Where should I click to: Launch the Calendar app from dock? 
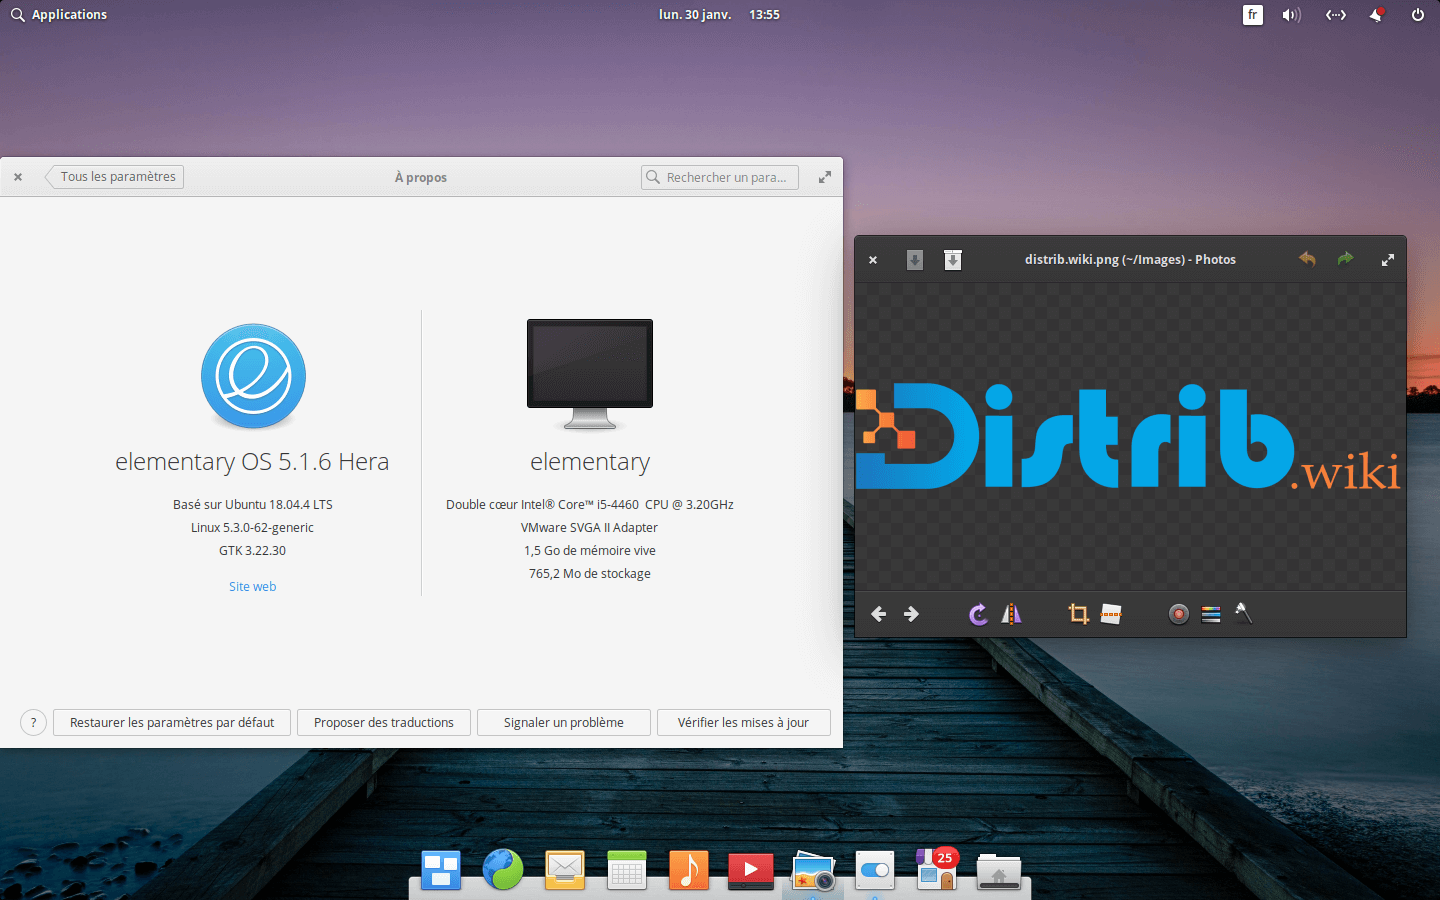click(x=627, y=870)
